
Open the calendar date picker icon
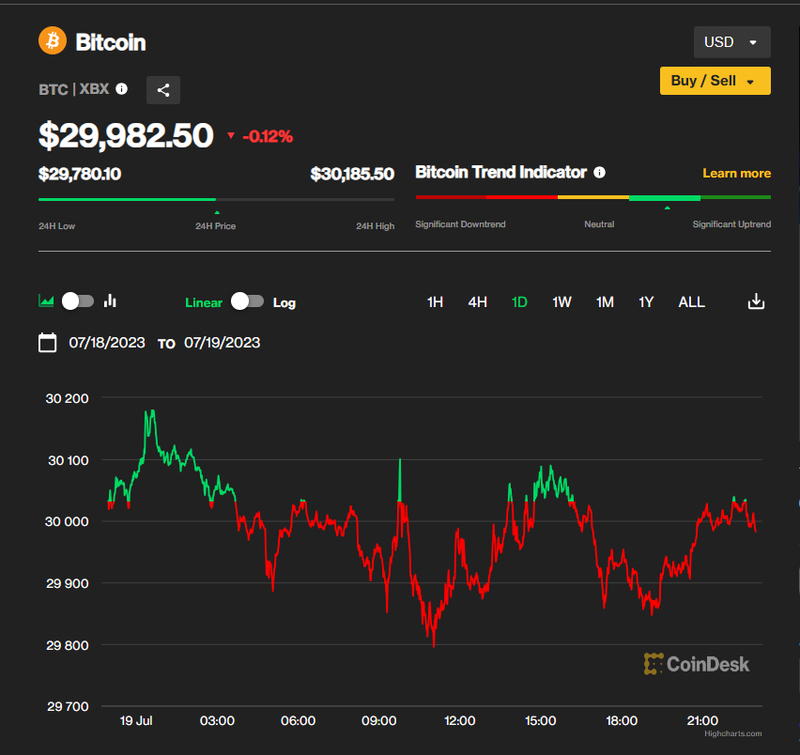pyautogui.click(x=47, y=343)
